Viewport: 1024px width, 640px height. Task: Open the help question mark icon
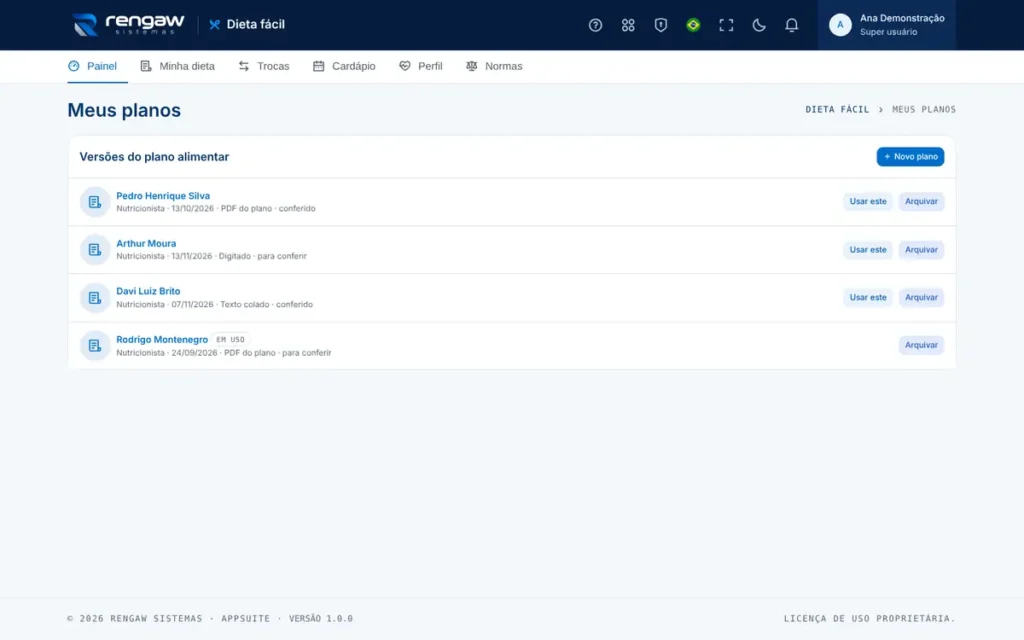tap(595, 25)
